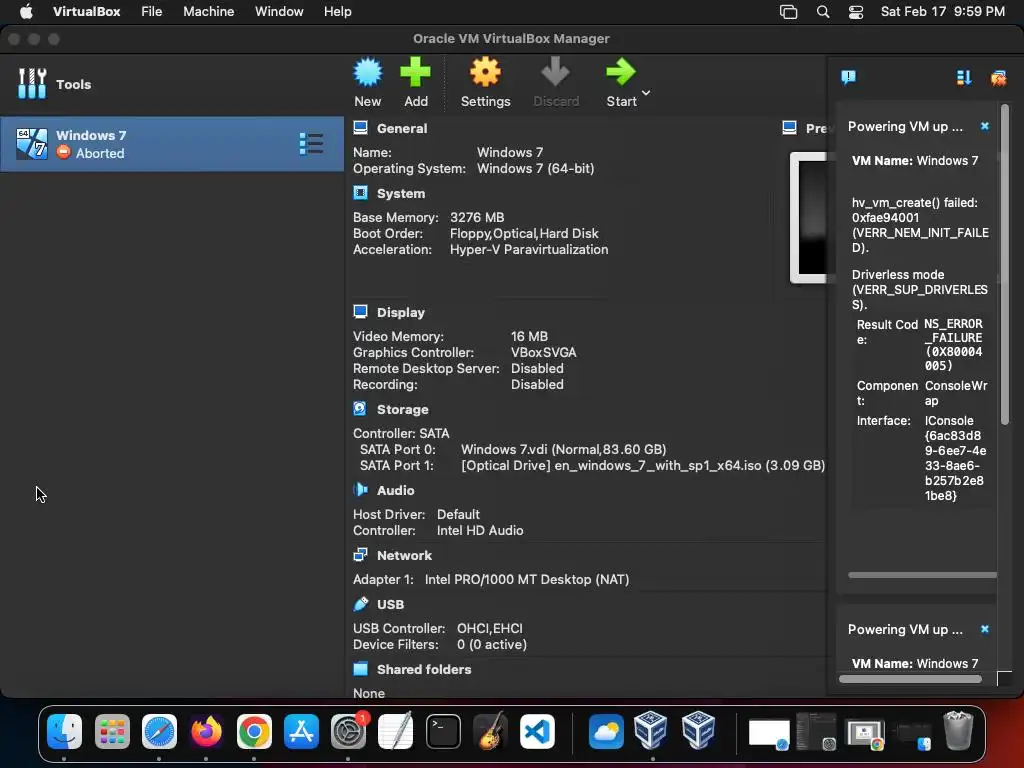The image size is (1024, 768).
Task: Open Firefox from the dock
Action: point(206,731)
